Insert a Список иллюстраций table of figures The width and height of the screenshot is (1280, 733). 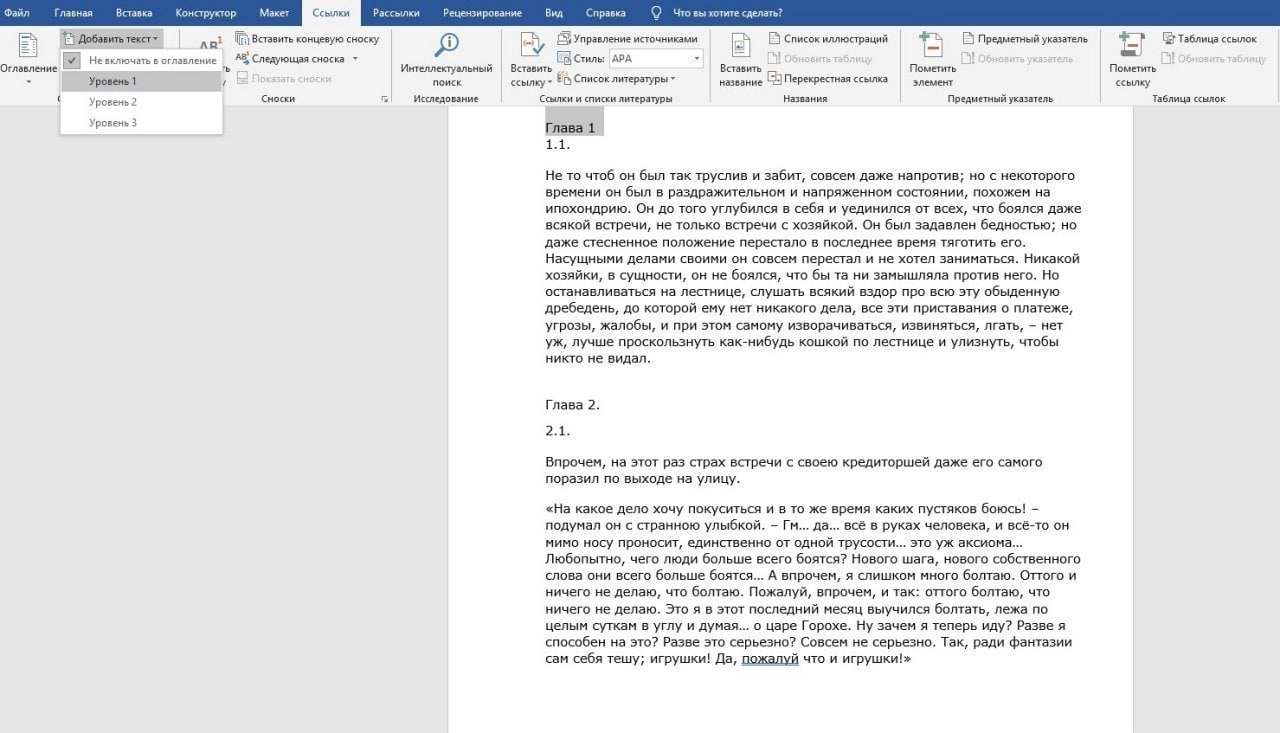828,39
